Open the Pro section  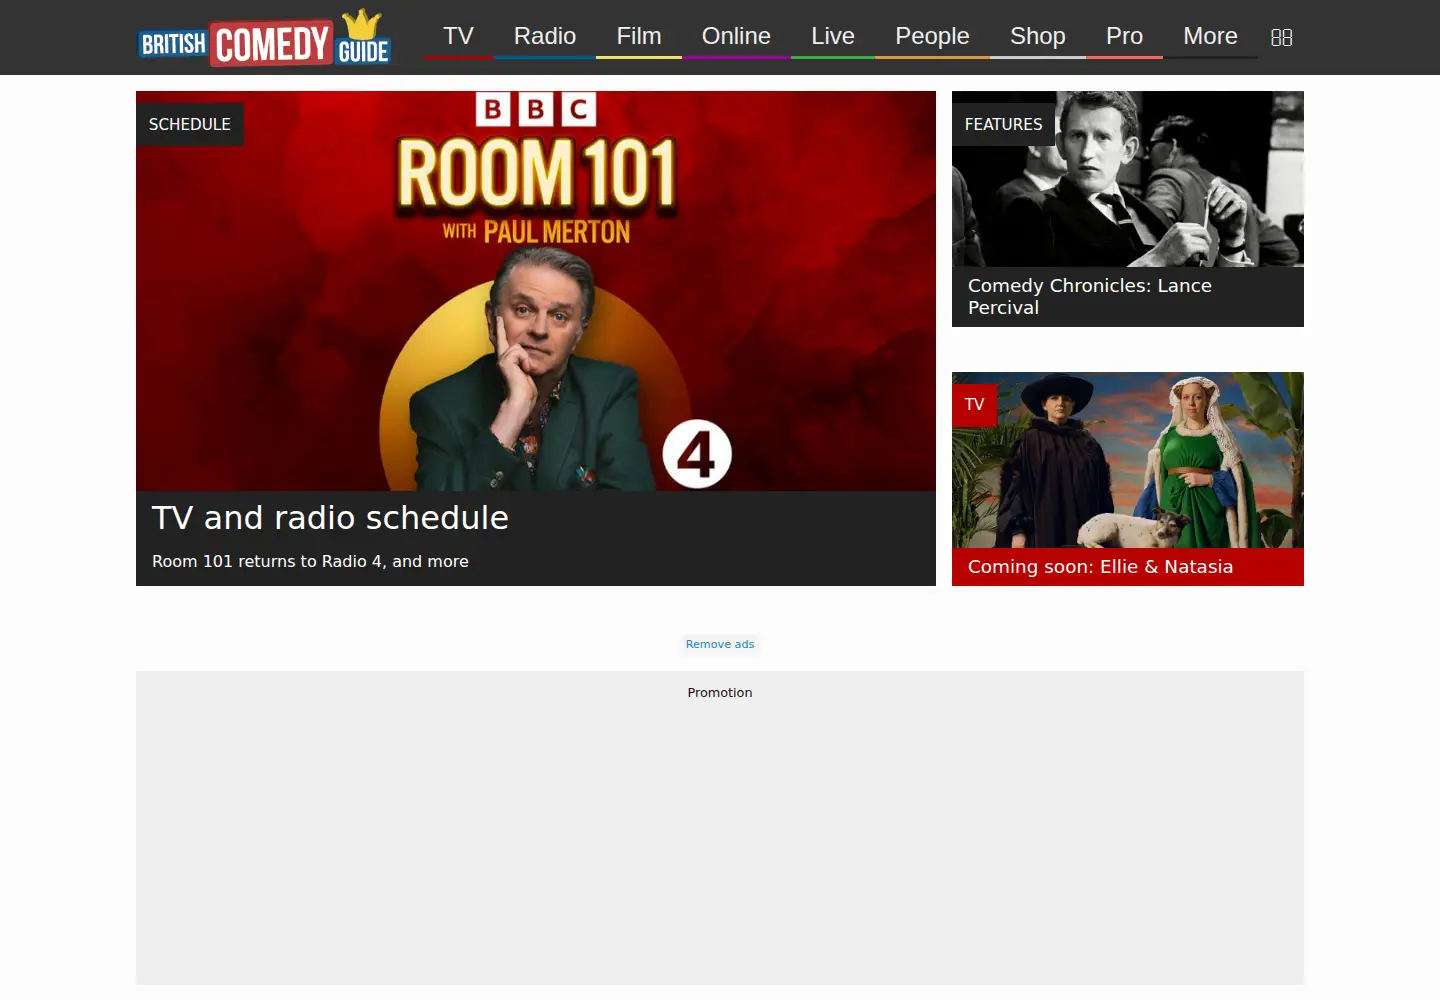click(1124, 37)
